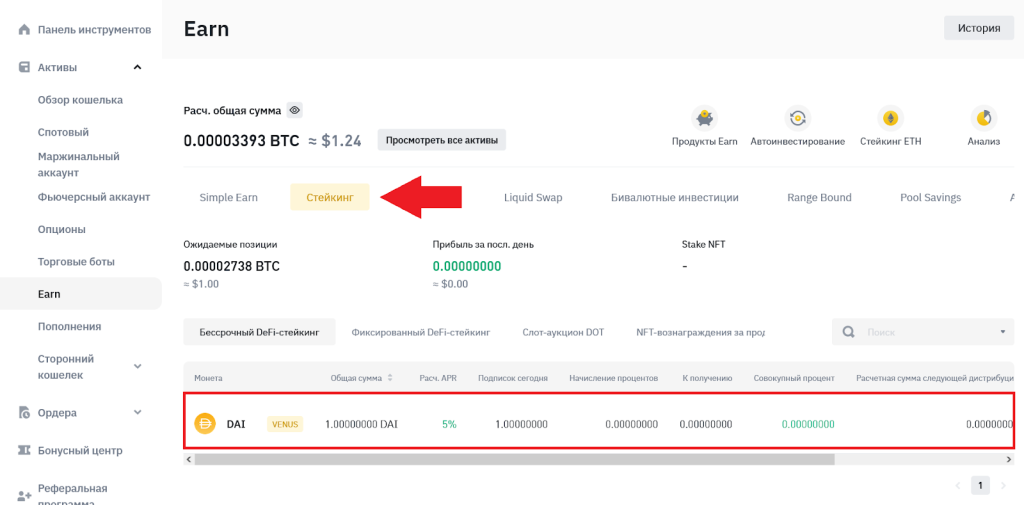Click Просмотреть все активы button
The image size is (1024, 505).
[x=441, y=140]
